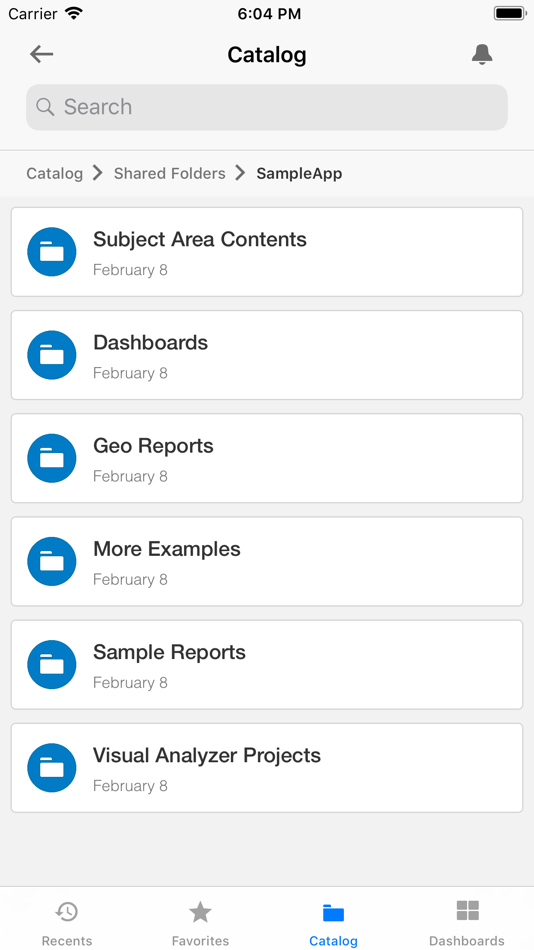Select the Catalog bottom tab
534x950 pixels.
coord(333,923)
